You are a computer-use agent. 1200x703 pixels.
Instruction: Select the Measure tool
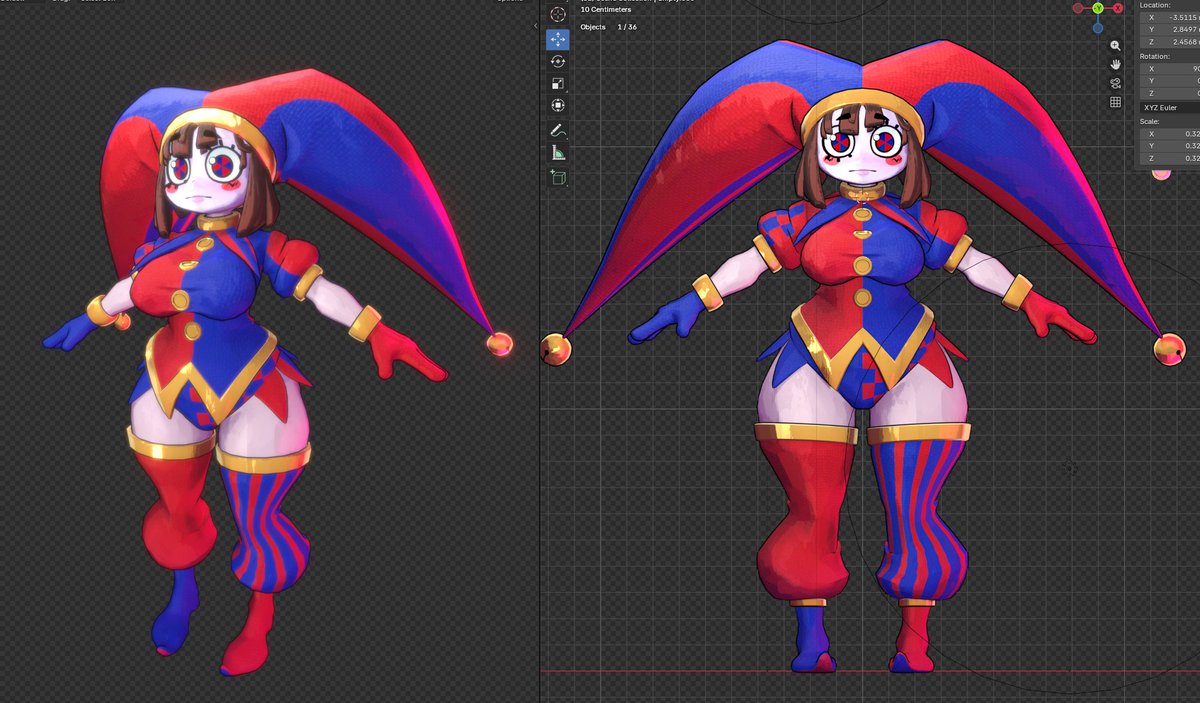coord(558,153)
